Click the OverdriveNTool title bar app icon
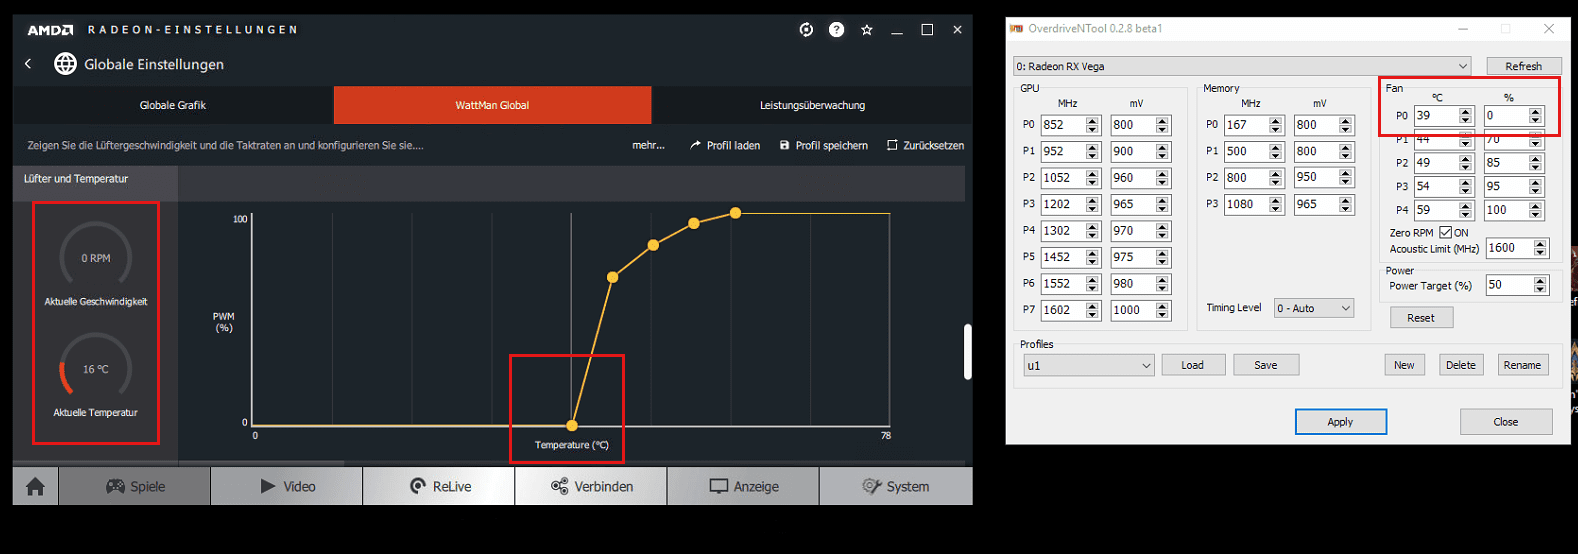The image size is (1578, 554). (1017, 28)
